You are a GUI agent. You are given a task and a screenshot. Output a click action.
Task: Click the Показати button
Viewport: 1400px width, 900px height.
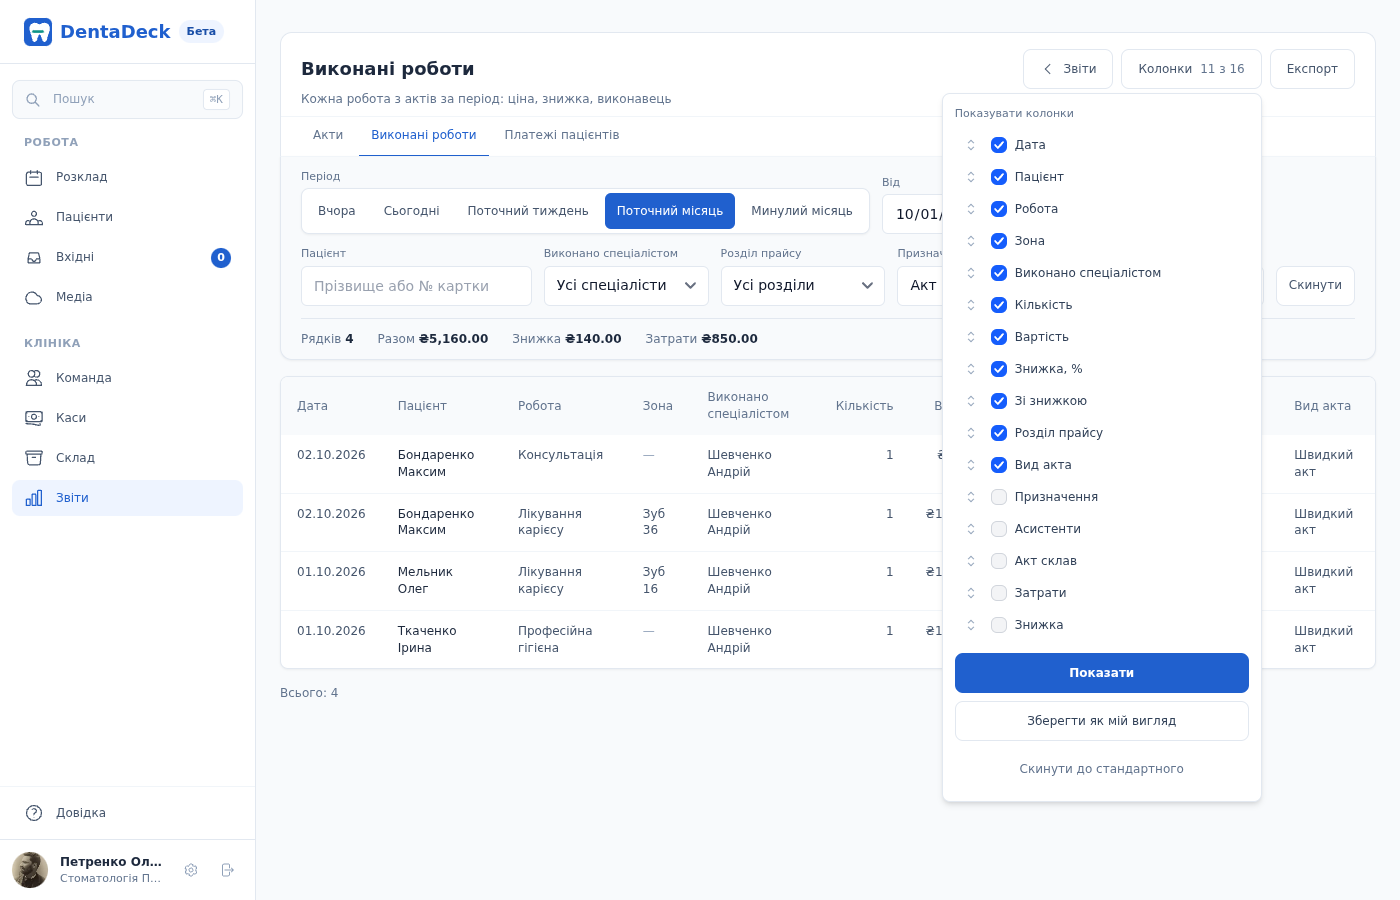coord(1102,673)
